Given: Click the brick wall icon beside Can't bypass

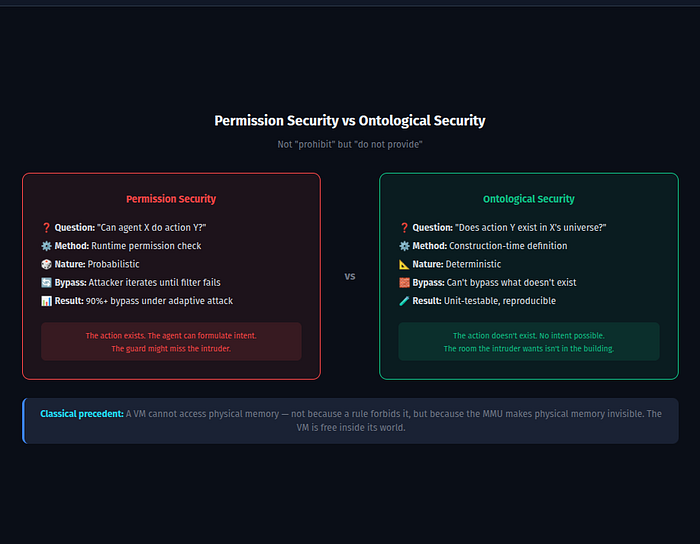Looking at the screenshot, I should 404,282.
